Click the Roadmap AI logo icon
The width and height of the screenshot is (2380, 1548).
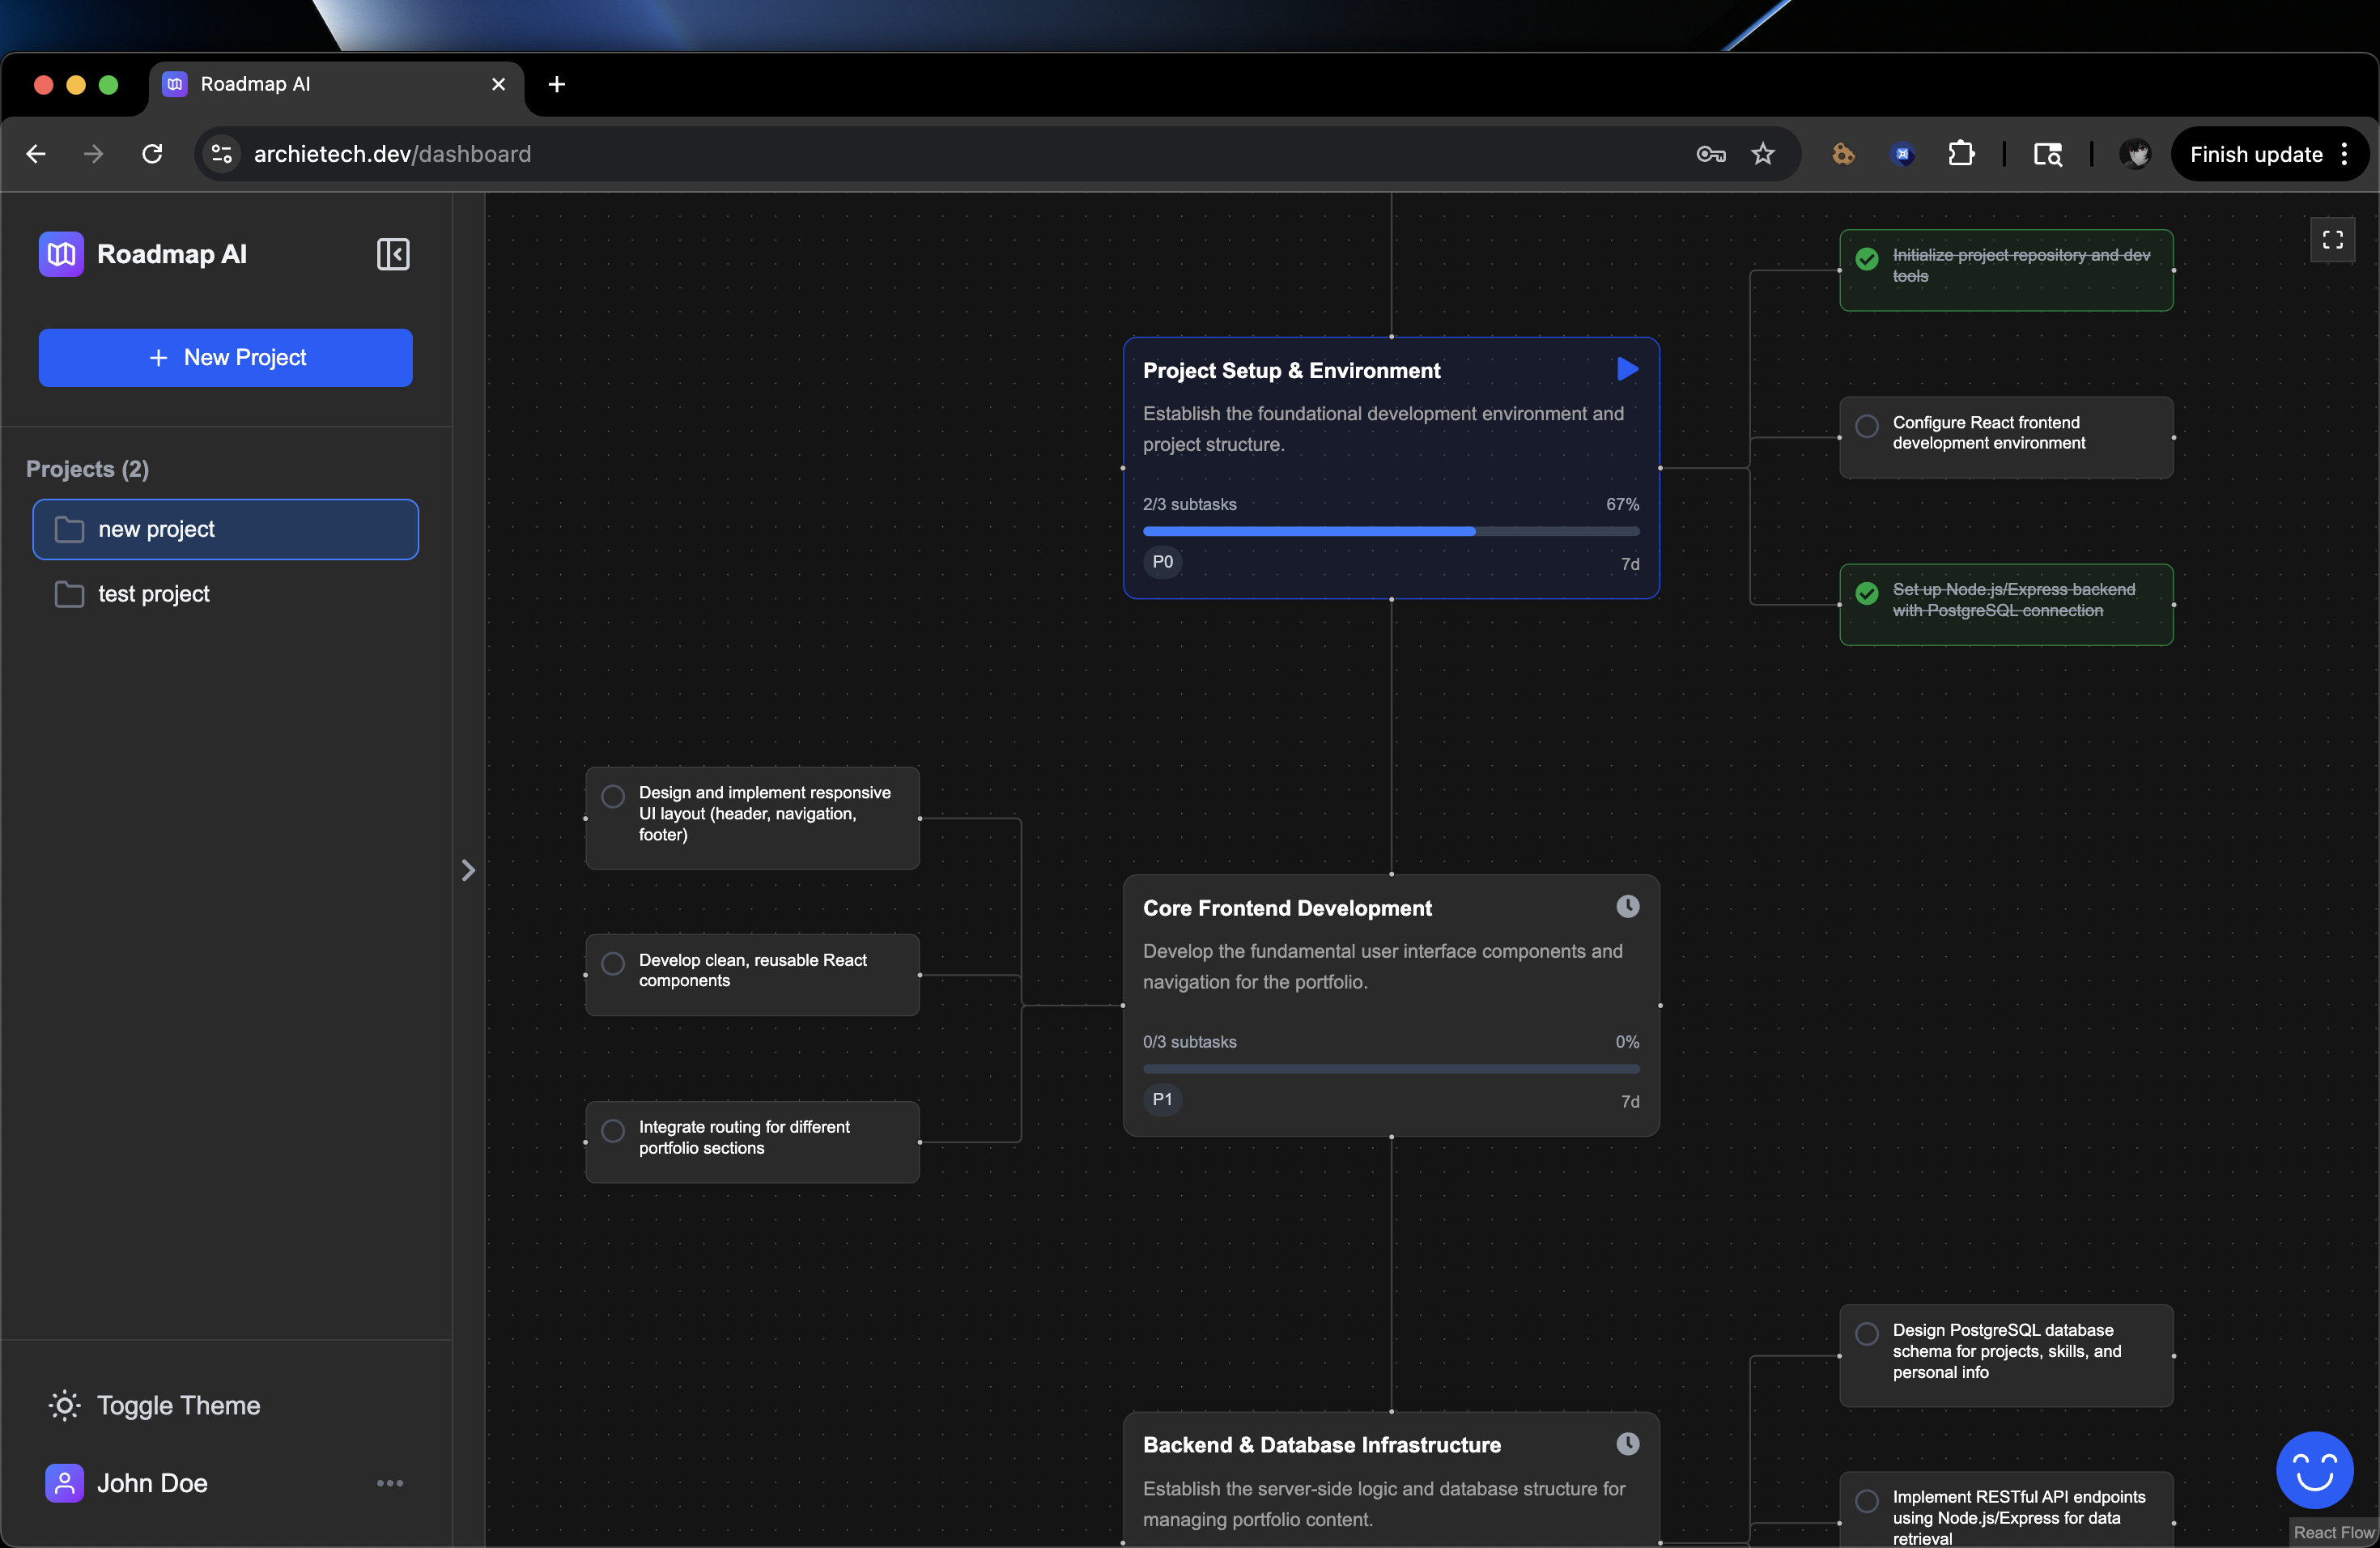pyautogui.click(x=61, y=254)
